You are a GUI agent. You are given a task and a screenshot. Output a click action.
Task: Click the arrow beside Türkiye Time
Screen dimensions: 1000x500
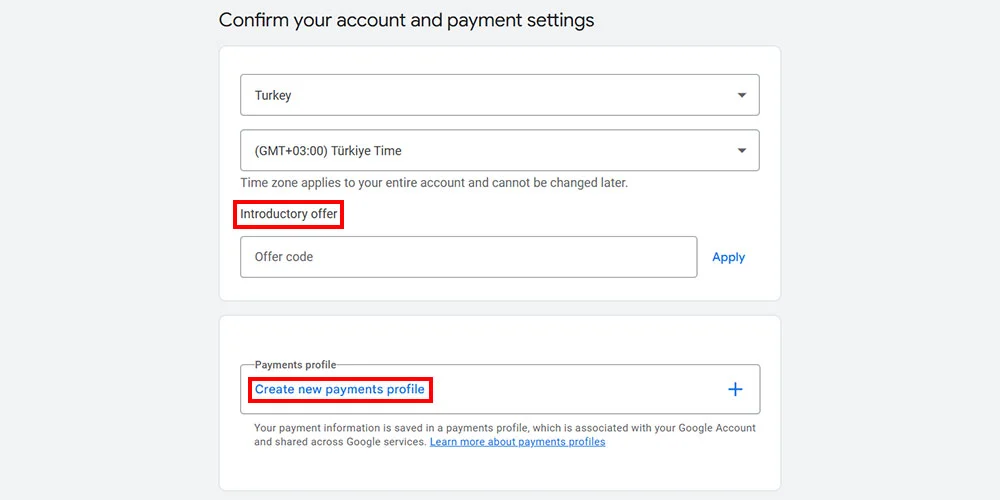(741, 151)
